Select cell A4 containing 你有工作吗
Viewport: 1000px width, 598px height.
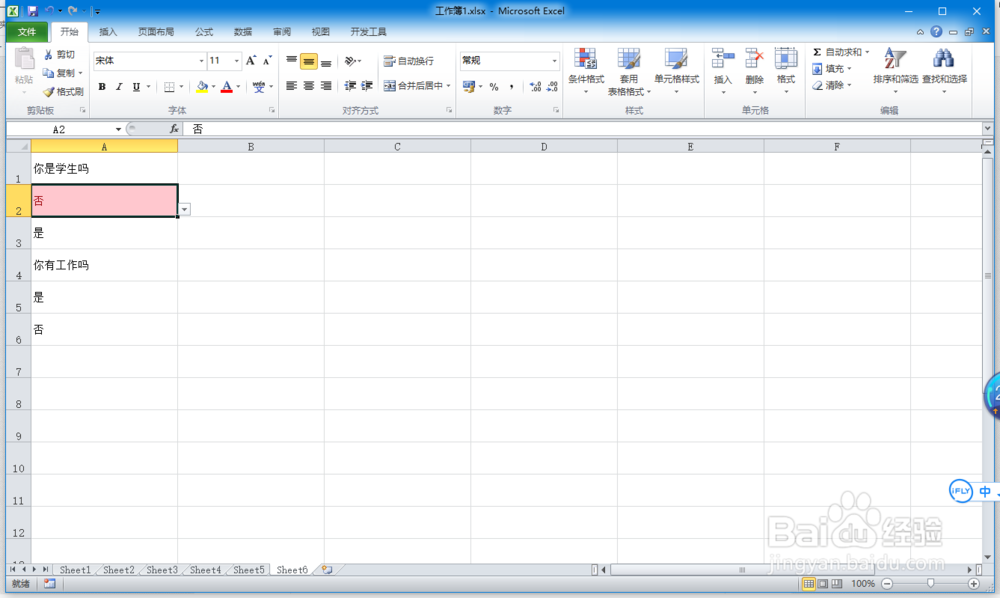[104, 265]
